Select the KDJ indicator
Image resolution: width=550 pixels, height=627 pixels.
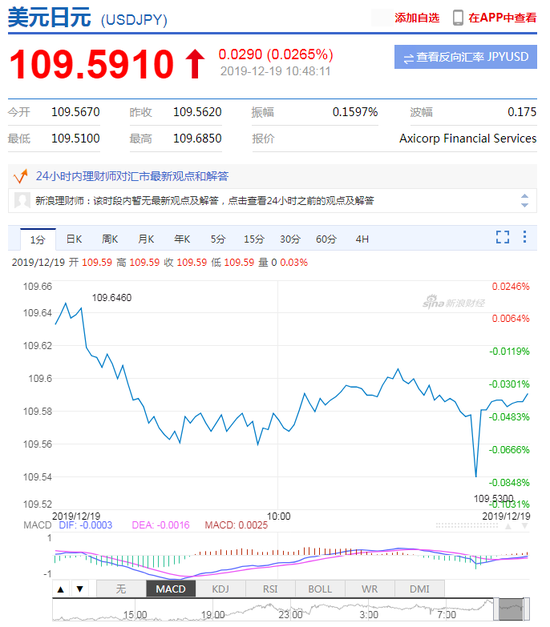220,589
